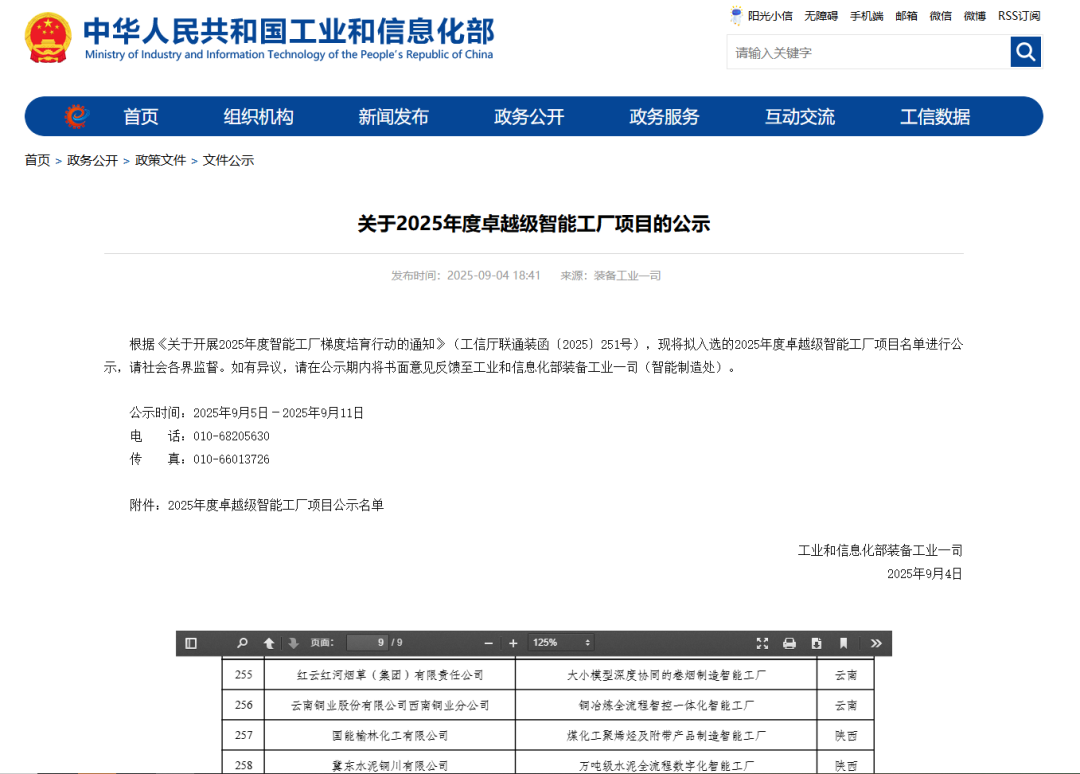Screen dimensions: 1080x774
Task: Open the 125% zoom dropdown
Action: pyautogui.click(x=561, y=642)
